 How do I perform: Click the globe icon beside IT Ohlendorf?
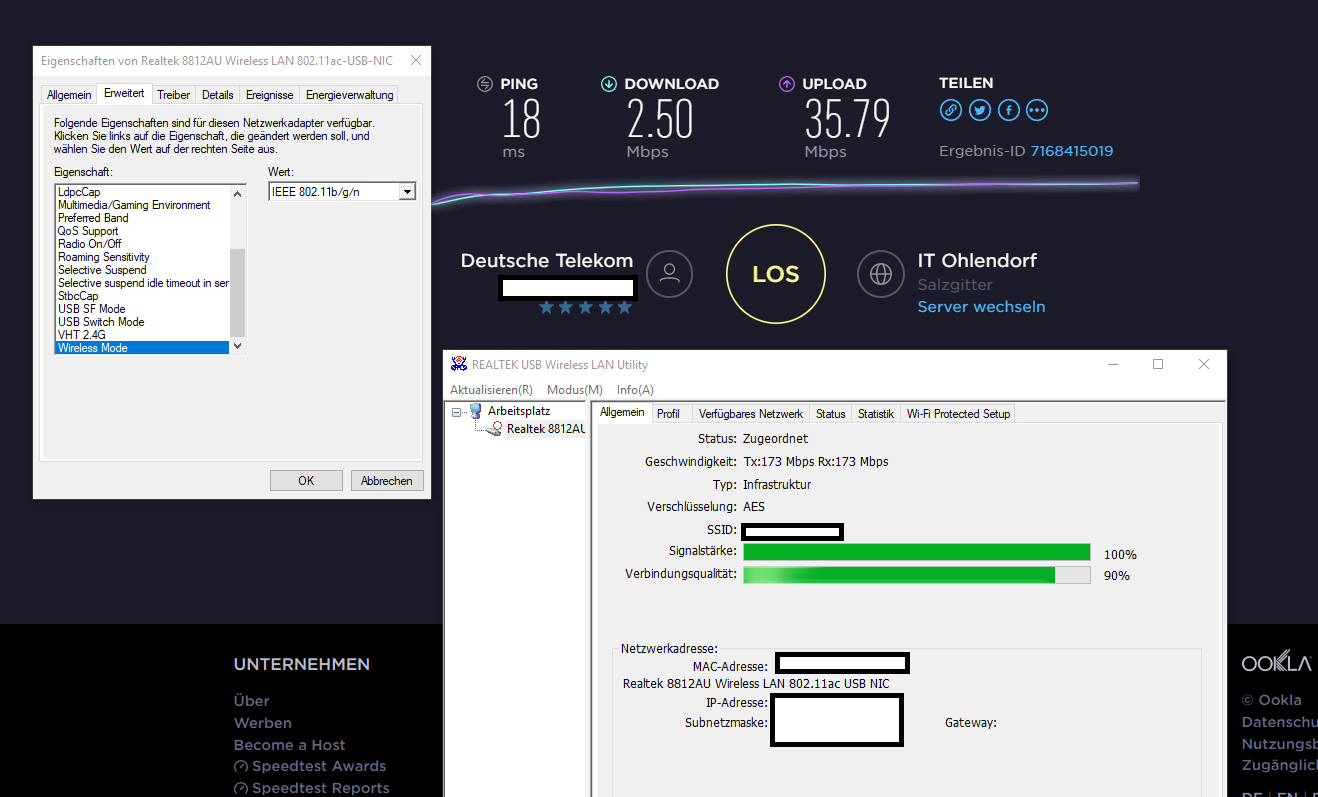click(881, 273)
